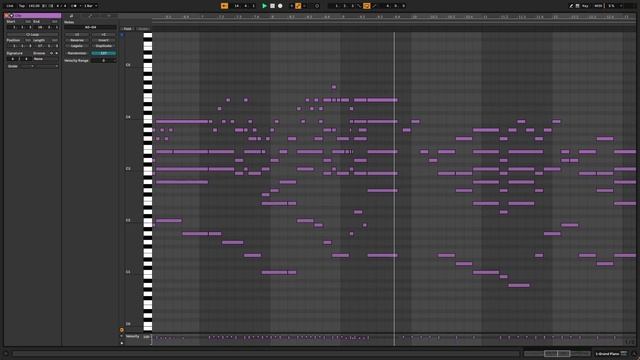Click the Clip title bar
The height and width of the screenshot is (360, 640).
coord(36,16)
